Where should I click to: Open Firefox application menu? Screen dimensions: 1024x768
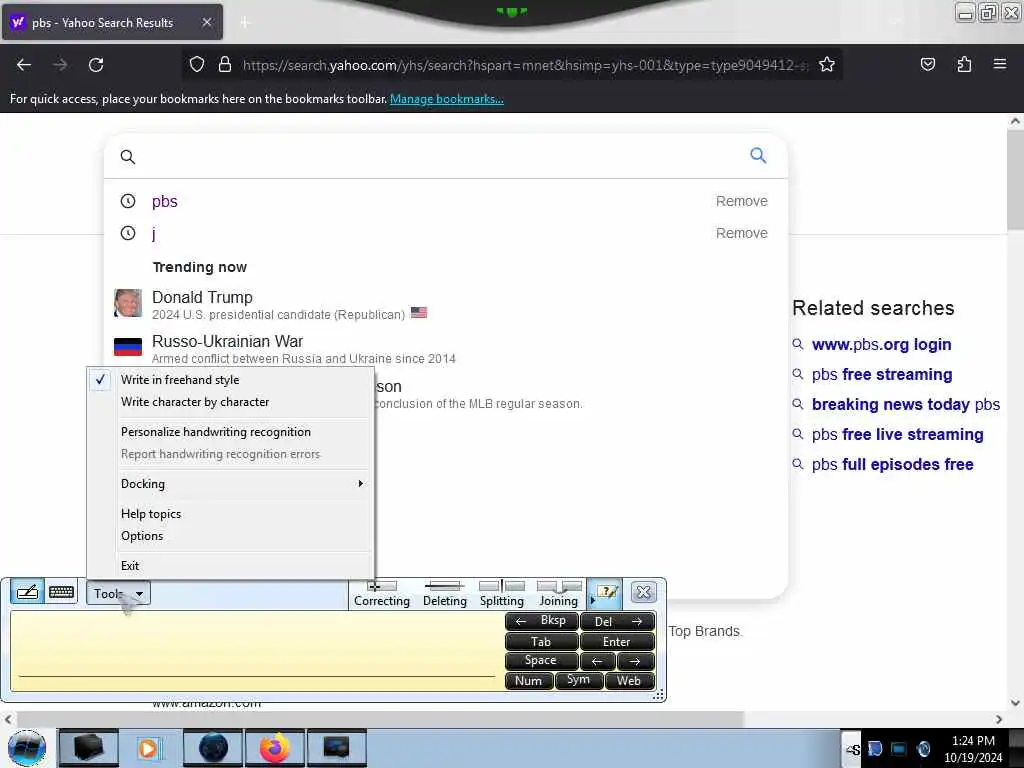point(1000,65)
